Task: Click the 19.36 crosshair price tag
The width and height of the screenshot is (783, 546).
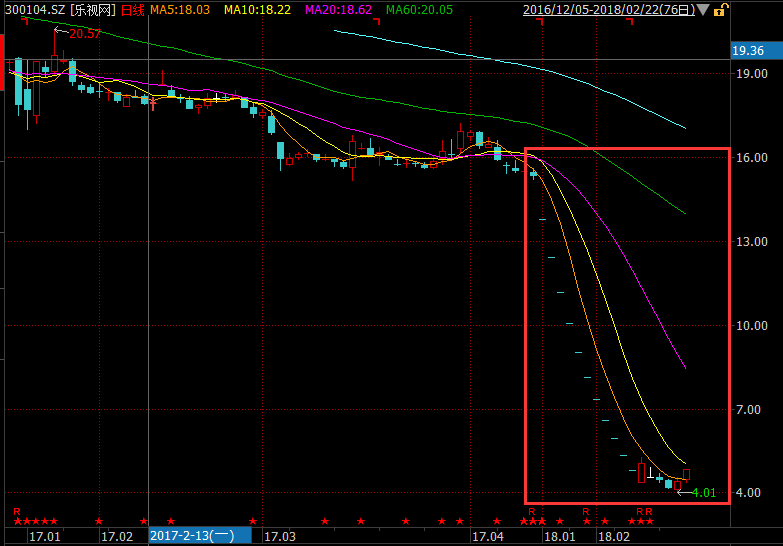Action: (756, 50)
